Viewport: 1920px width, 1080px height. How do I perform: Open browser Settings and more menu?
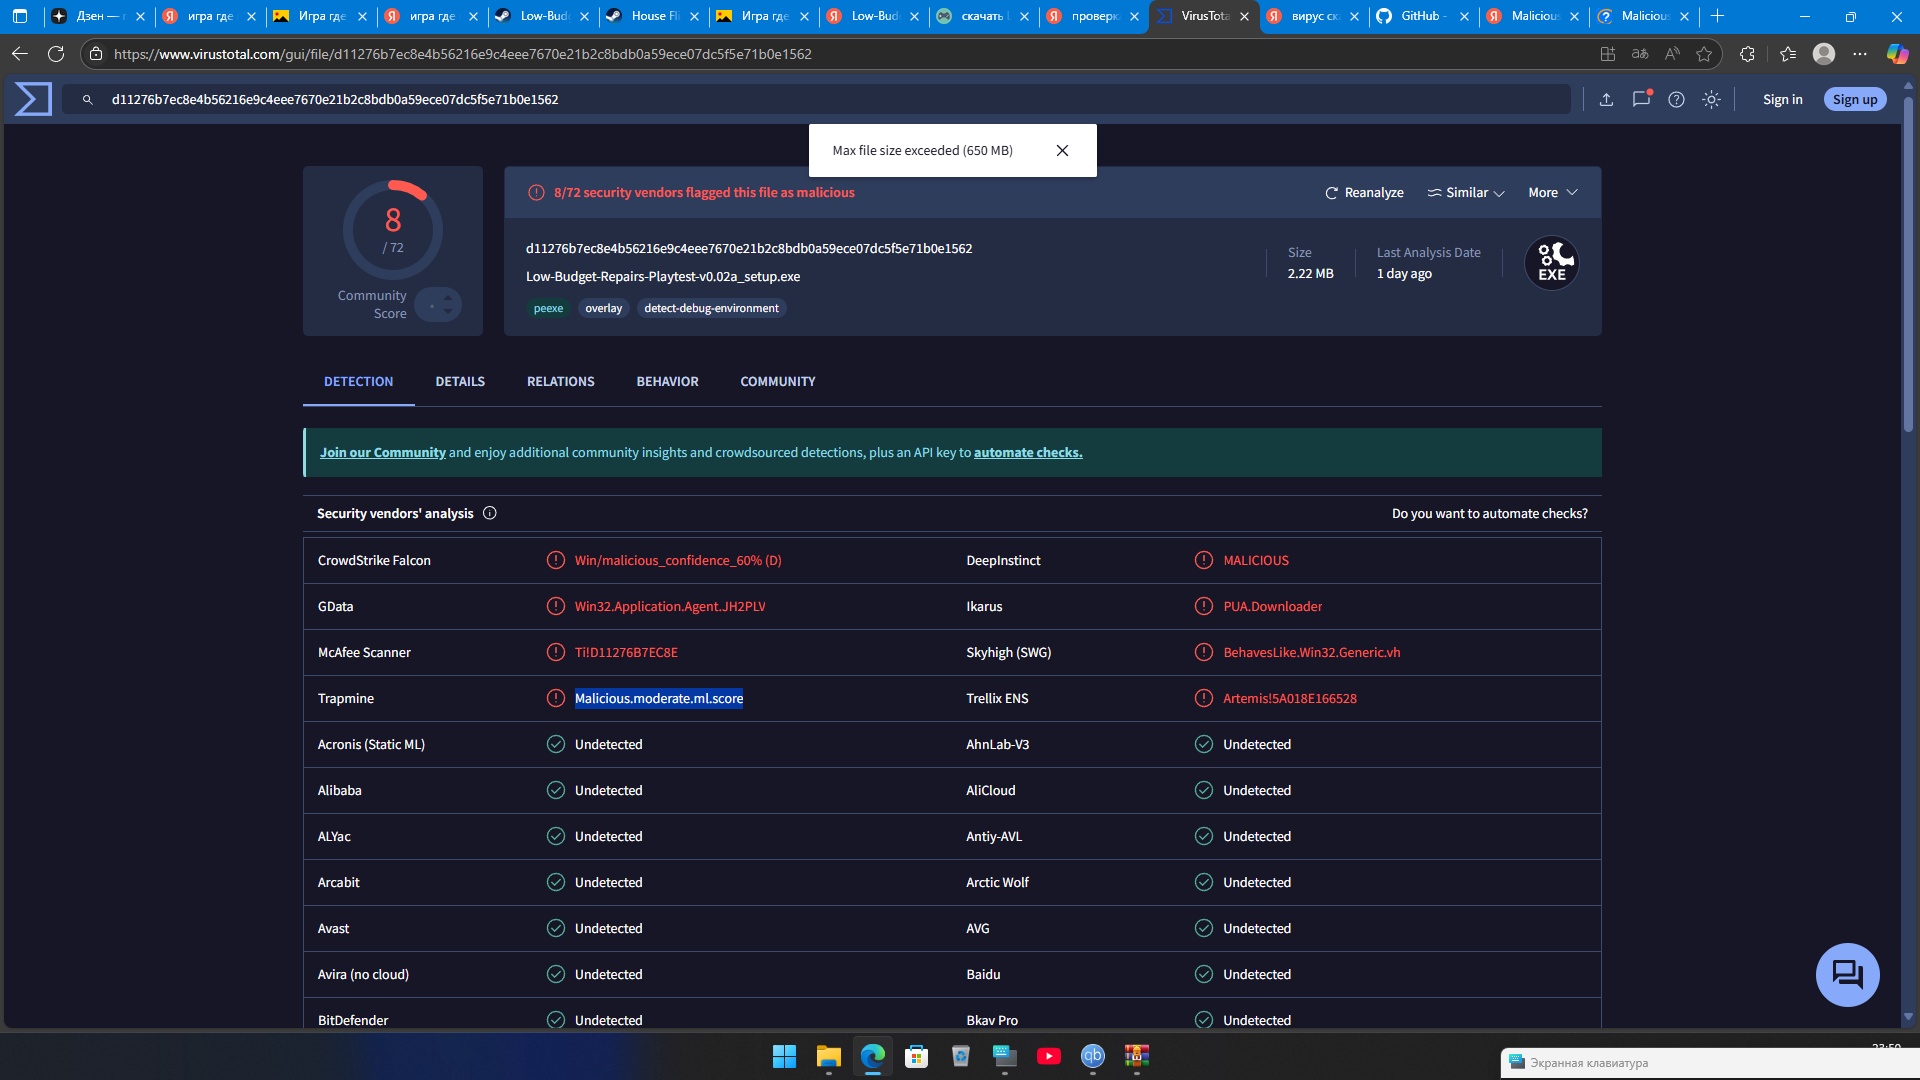coord(1859,54)
